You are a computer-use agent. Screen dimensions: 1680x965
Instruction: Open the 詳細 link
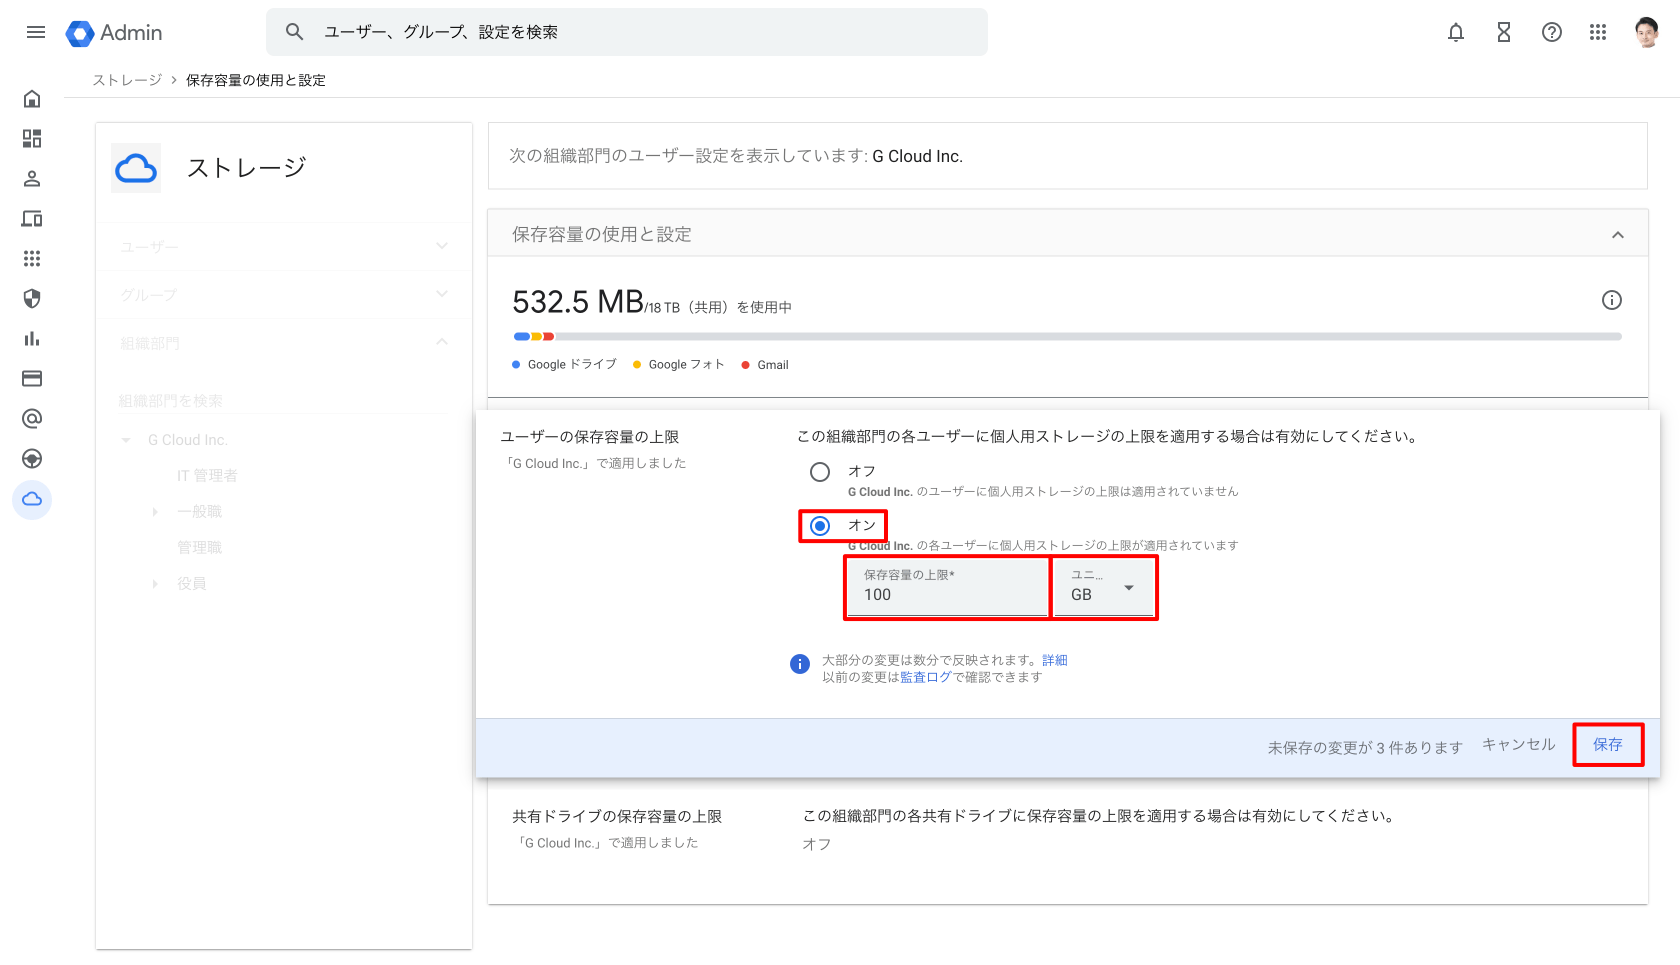click(1055, 661)
